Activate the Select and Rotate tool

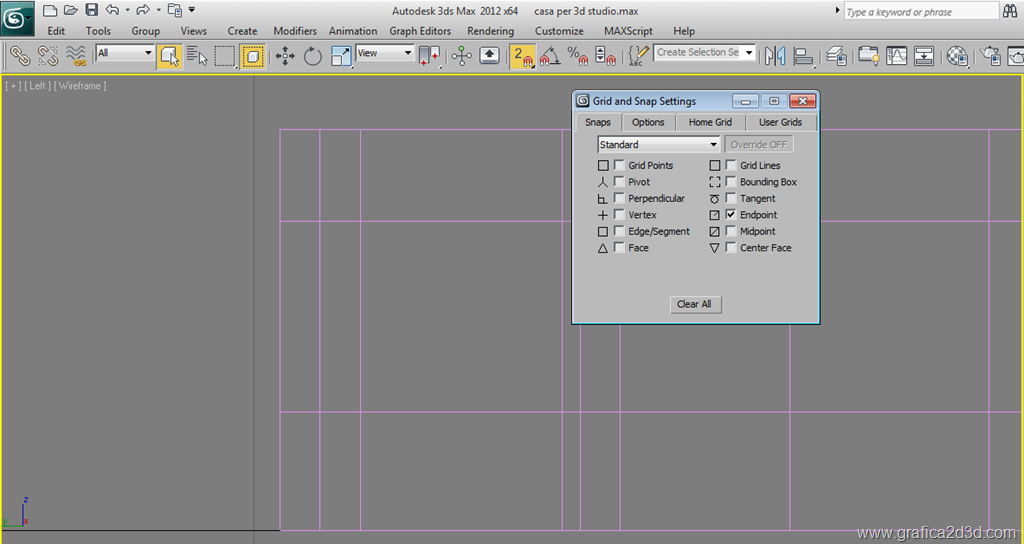(313, 56)
